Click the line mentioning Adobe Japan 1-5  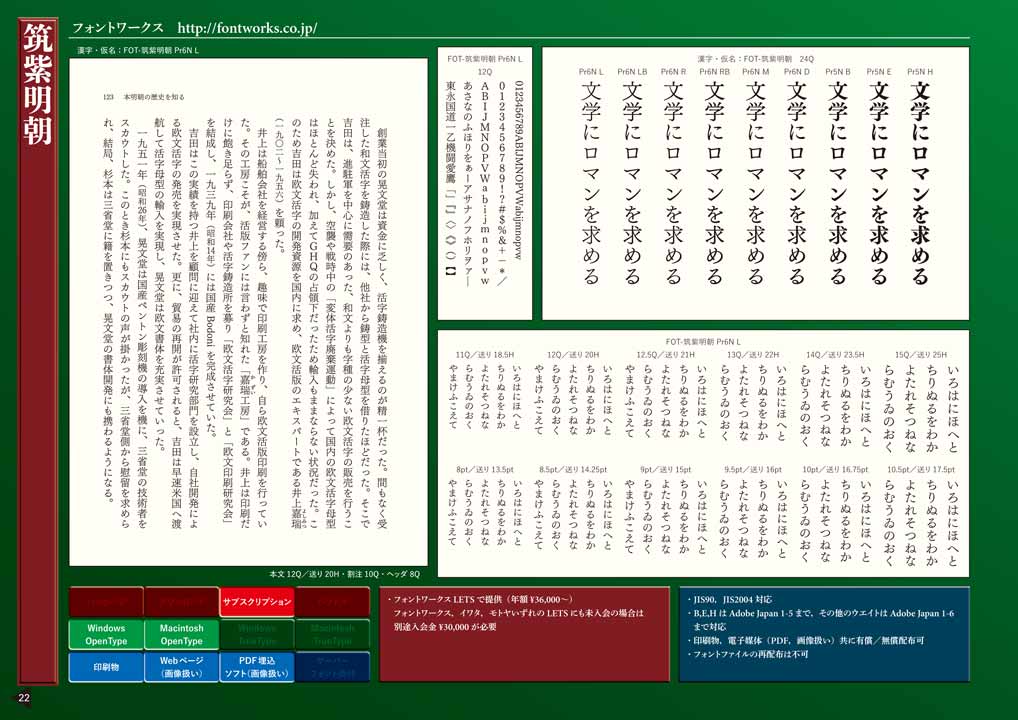pyautogui.click(x=823, y=613)
